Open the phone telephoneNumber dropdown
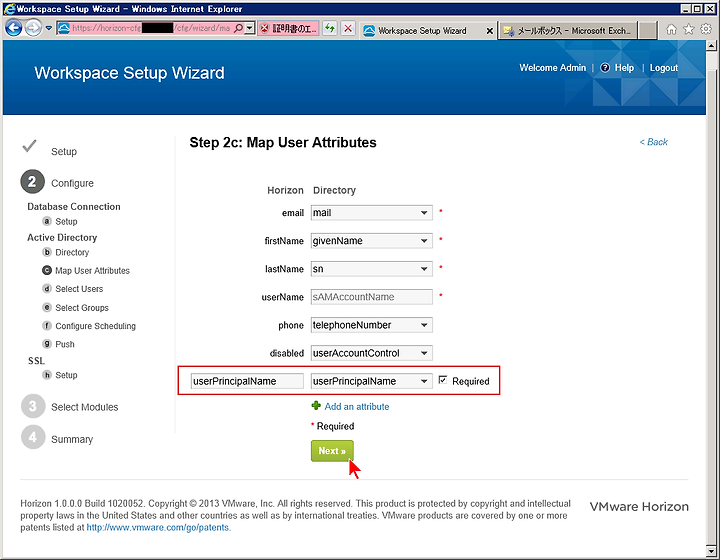 [371, 325]
